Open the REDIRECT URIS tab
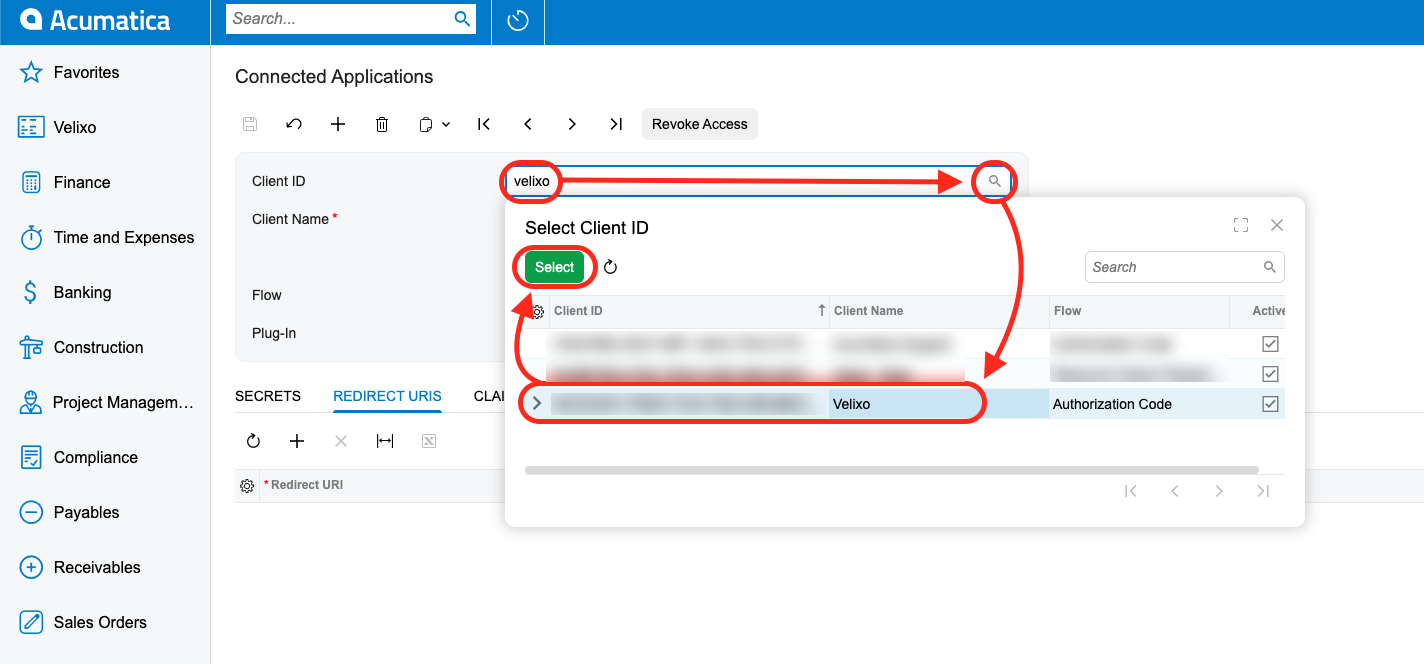The width and height of the screenshot is (1424, 664). coord(387,396)
